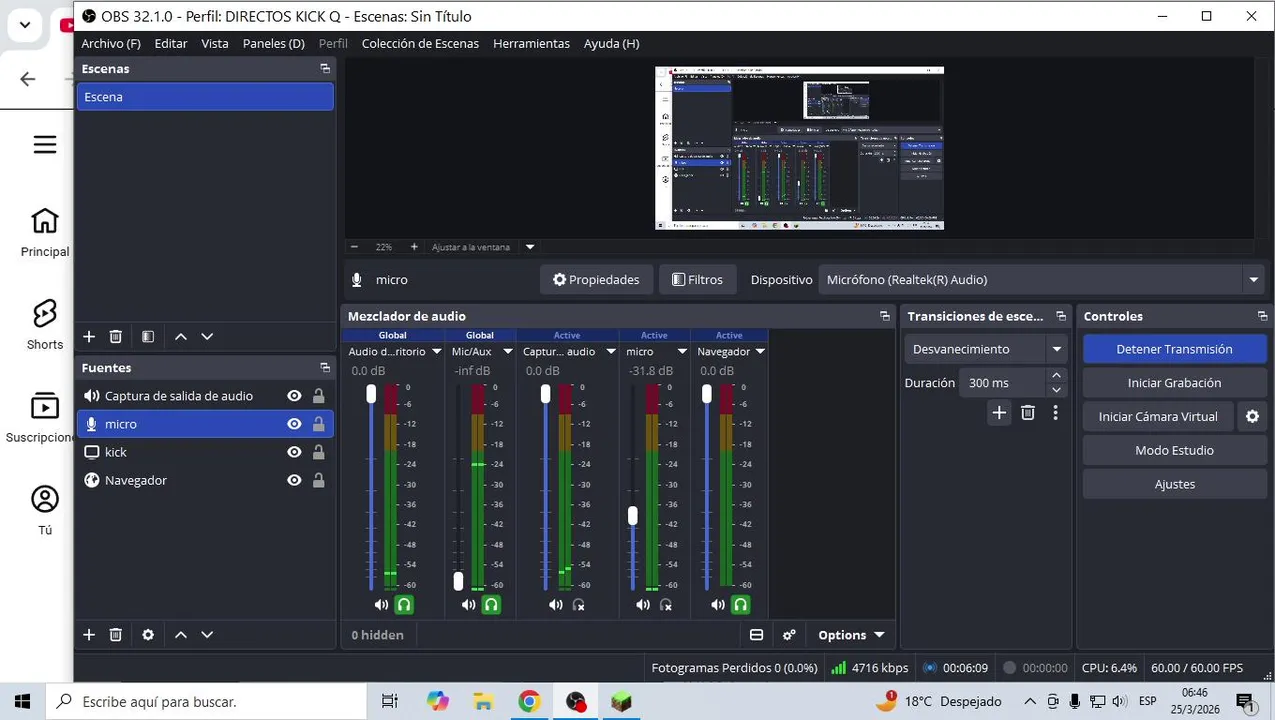The height and width of the screenshot is (720, 1275).
Task: Open virtual camera settings gear icon
Action: point(1252,417)
